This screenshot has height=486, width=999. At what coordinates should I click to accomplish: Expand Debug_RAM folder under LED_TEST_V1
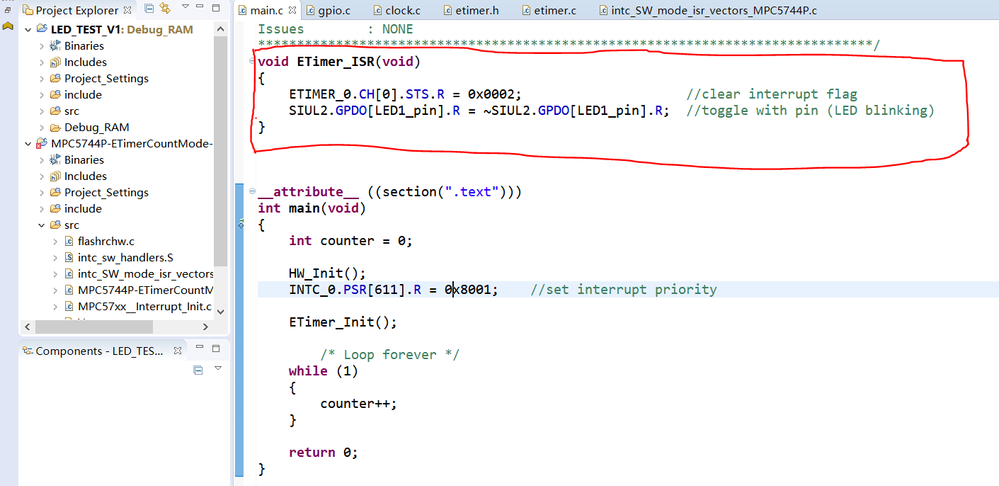[x=41, y=127]
